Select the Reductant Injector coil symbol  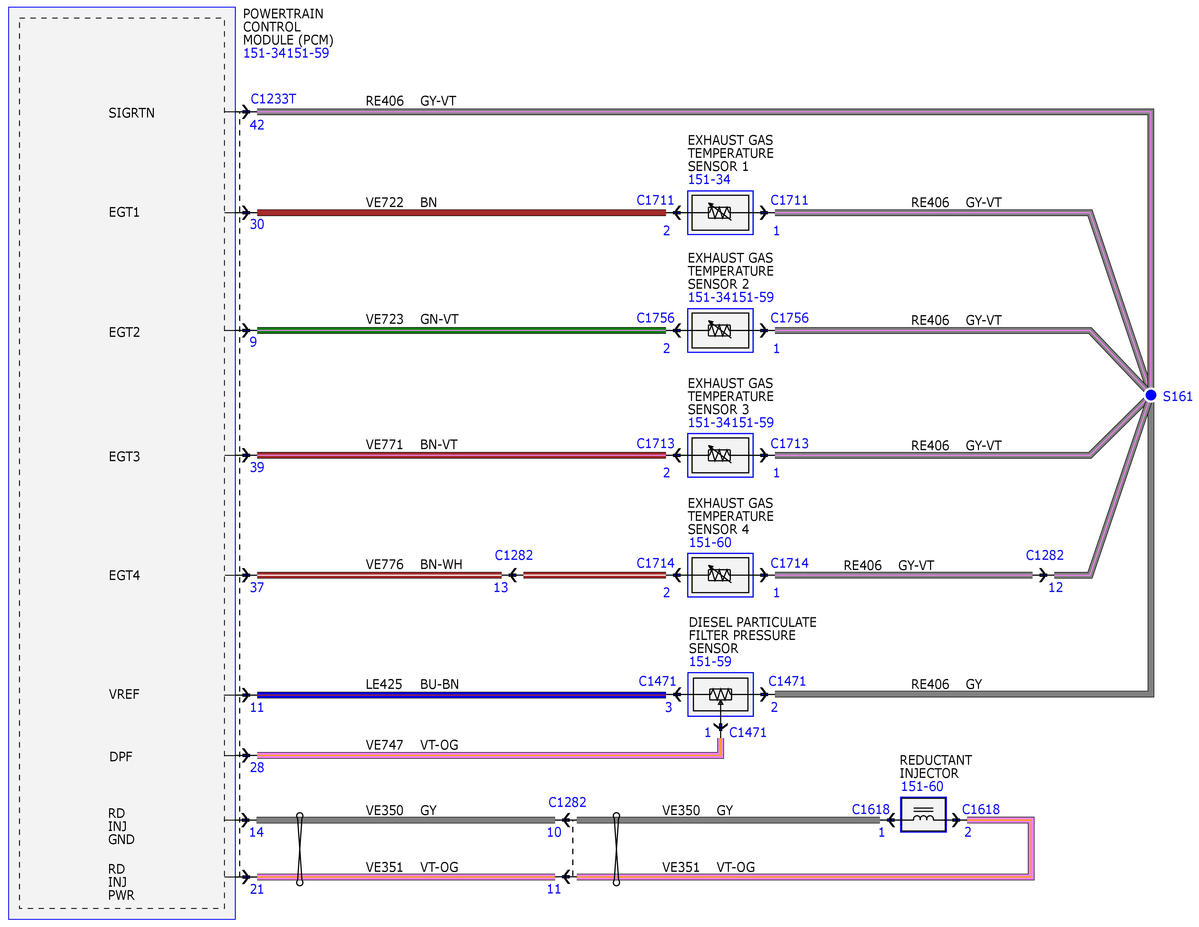pyautogui.click(x=923, y=815)
